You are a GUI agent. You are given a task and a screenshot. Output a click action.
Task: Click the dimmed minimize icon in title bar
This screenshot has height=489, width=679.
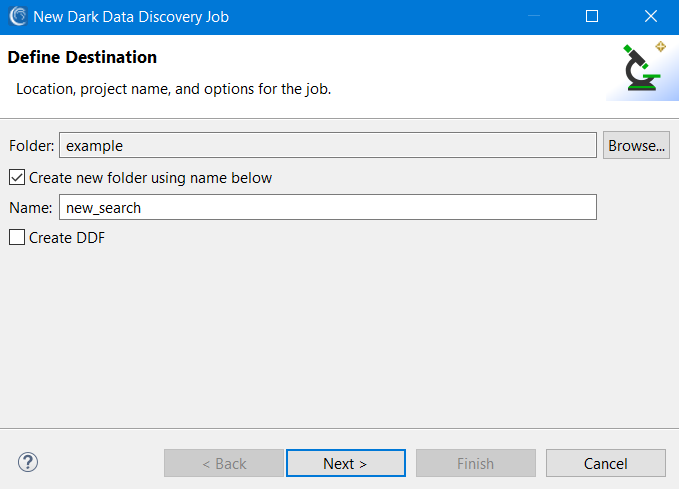pos(534,16)
